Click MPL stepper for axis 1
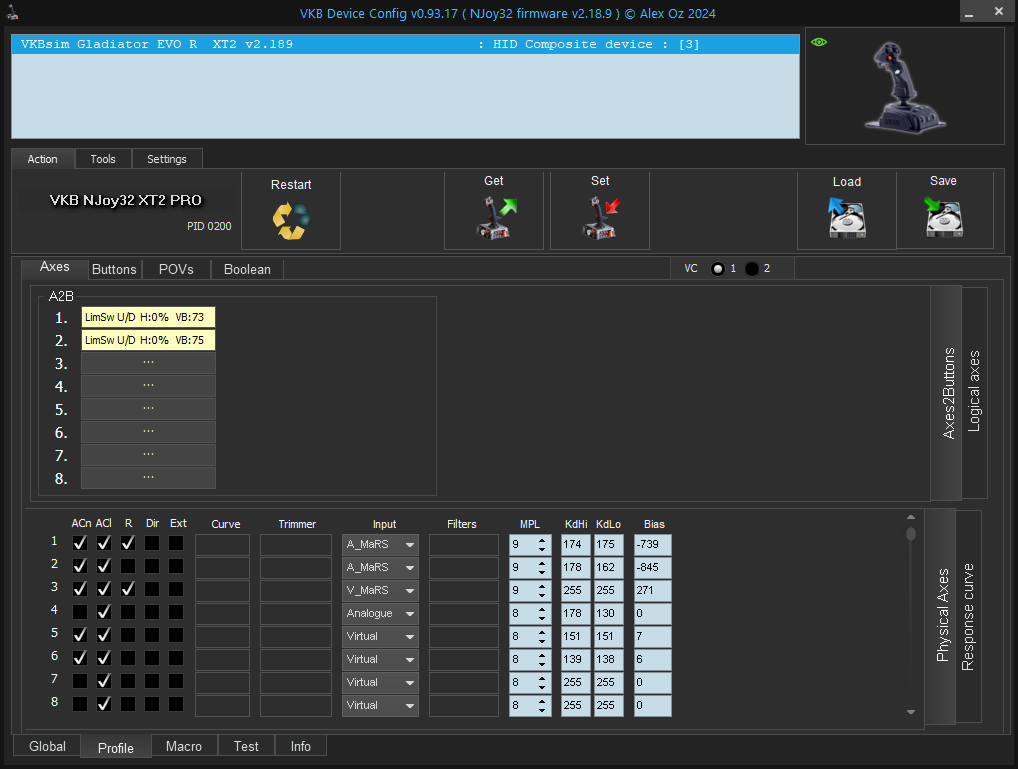The image size is (1018, 769). (x=542, y=544)
